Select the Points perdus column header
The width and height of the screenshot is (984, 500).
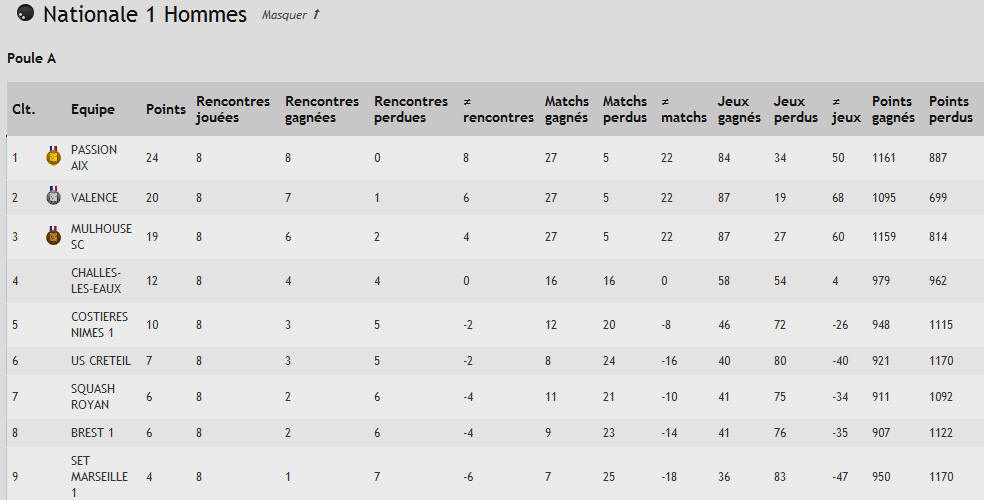coord(951,109)
